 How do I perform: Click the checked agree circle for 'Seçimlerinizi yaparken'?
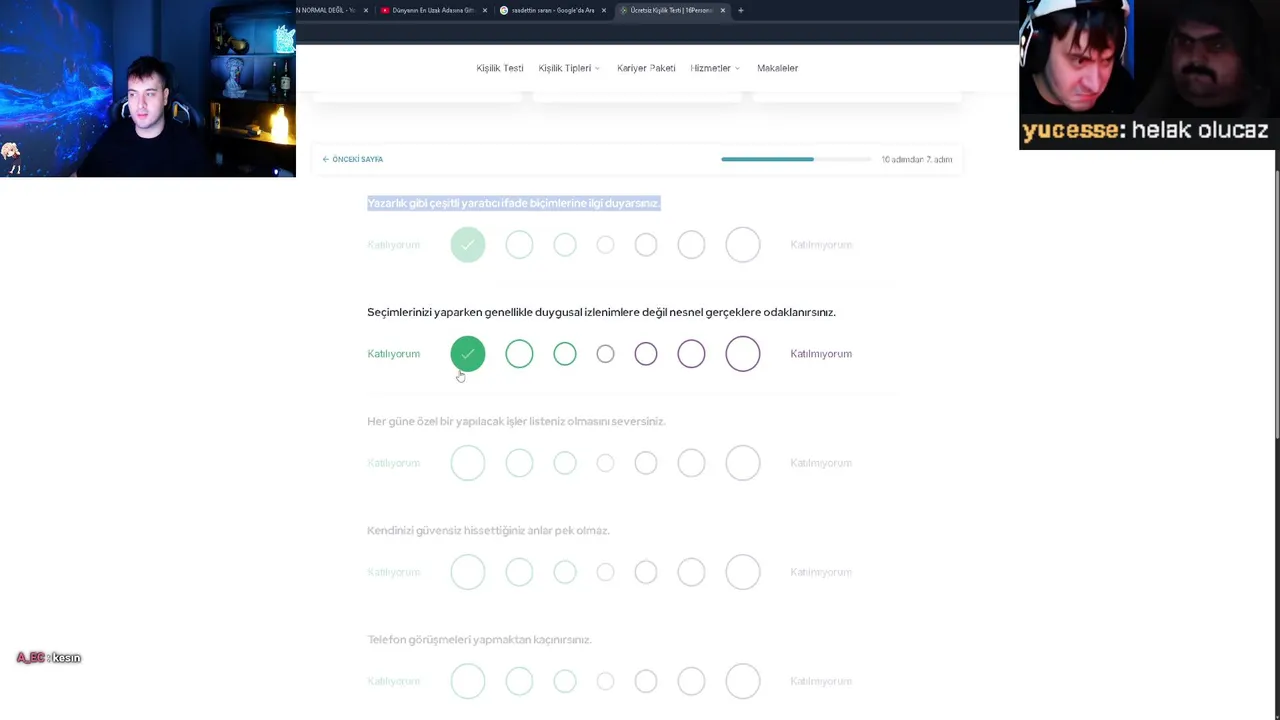468,354
